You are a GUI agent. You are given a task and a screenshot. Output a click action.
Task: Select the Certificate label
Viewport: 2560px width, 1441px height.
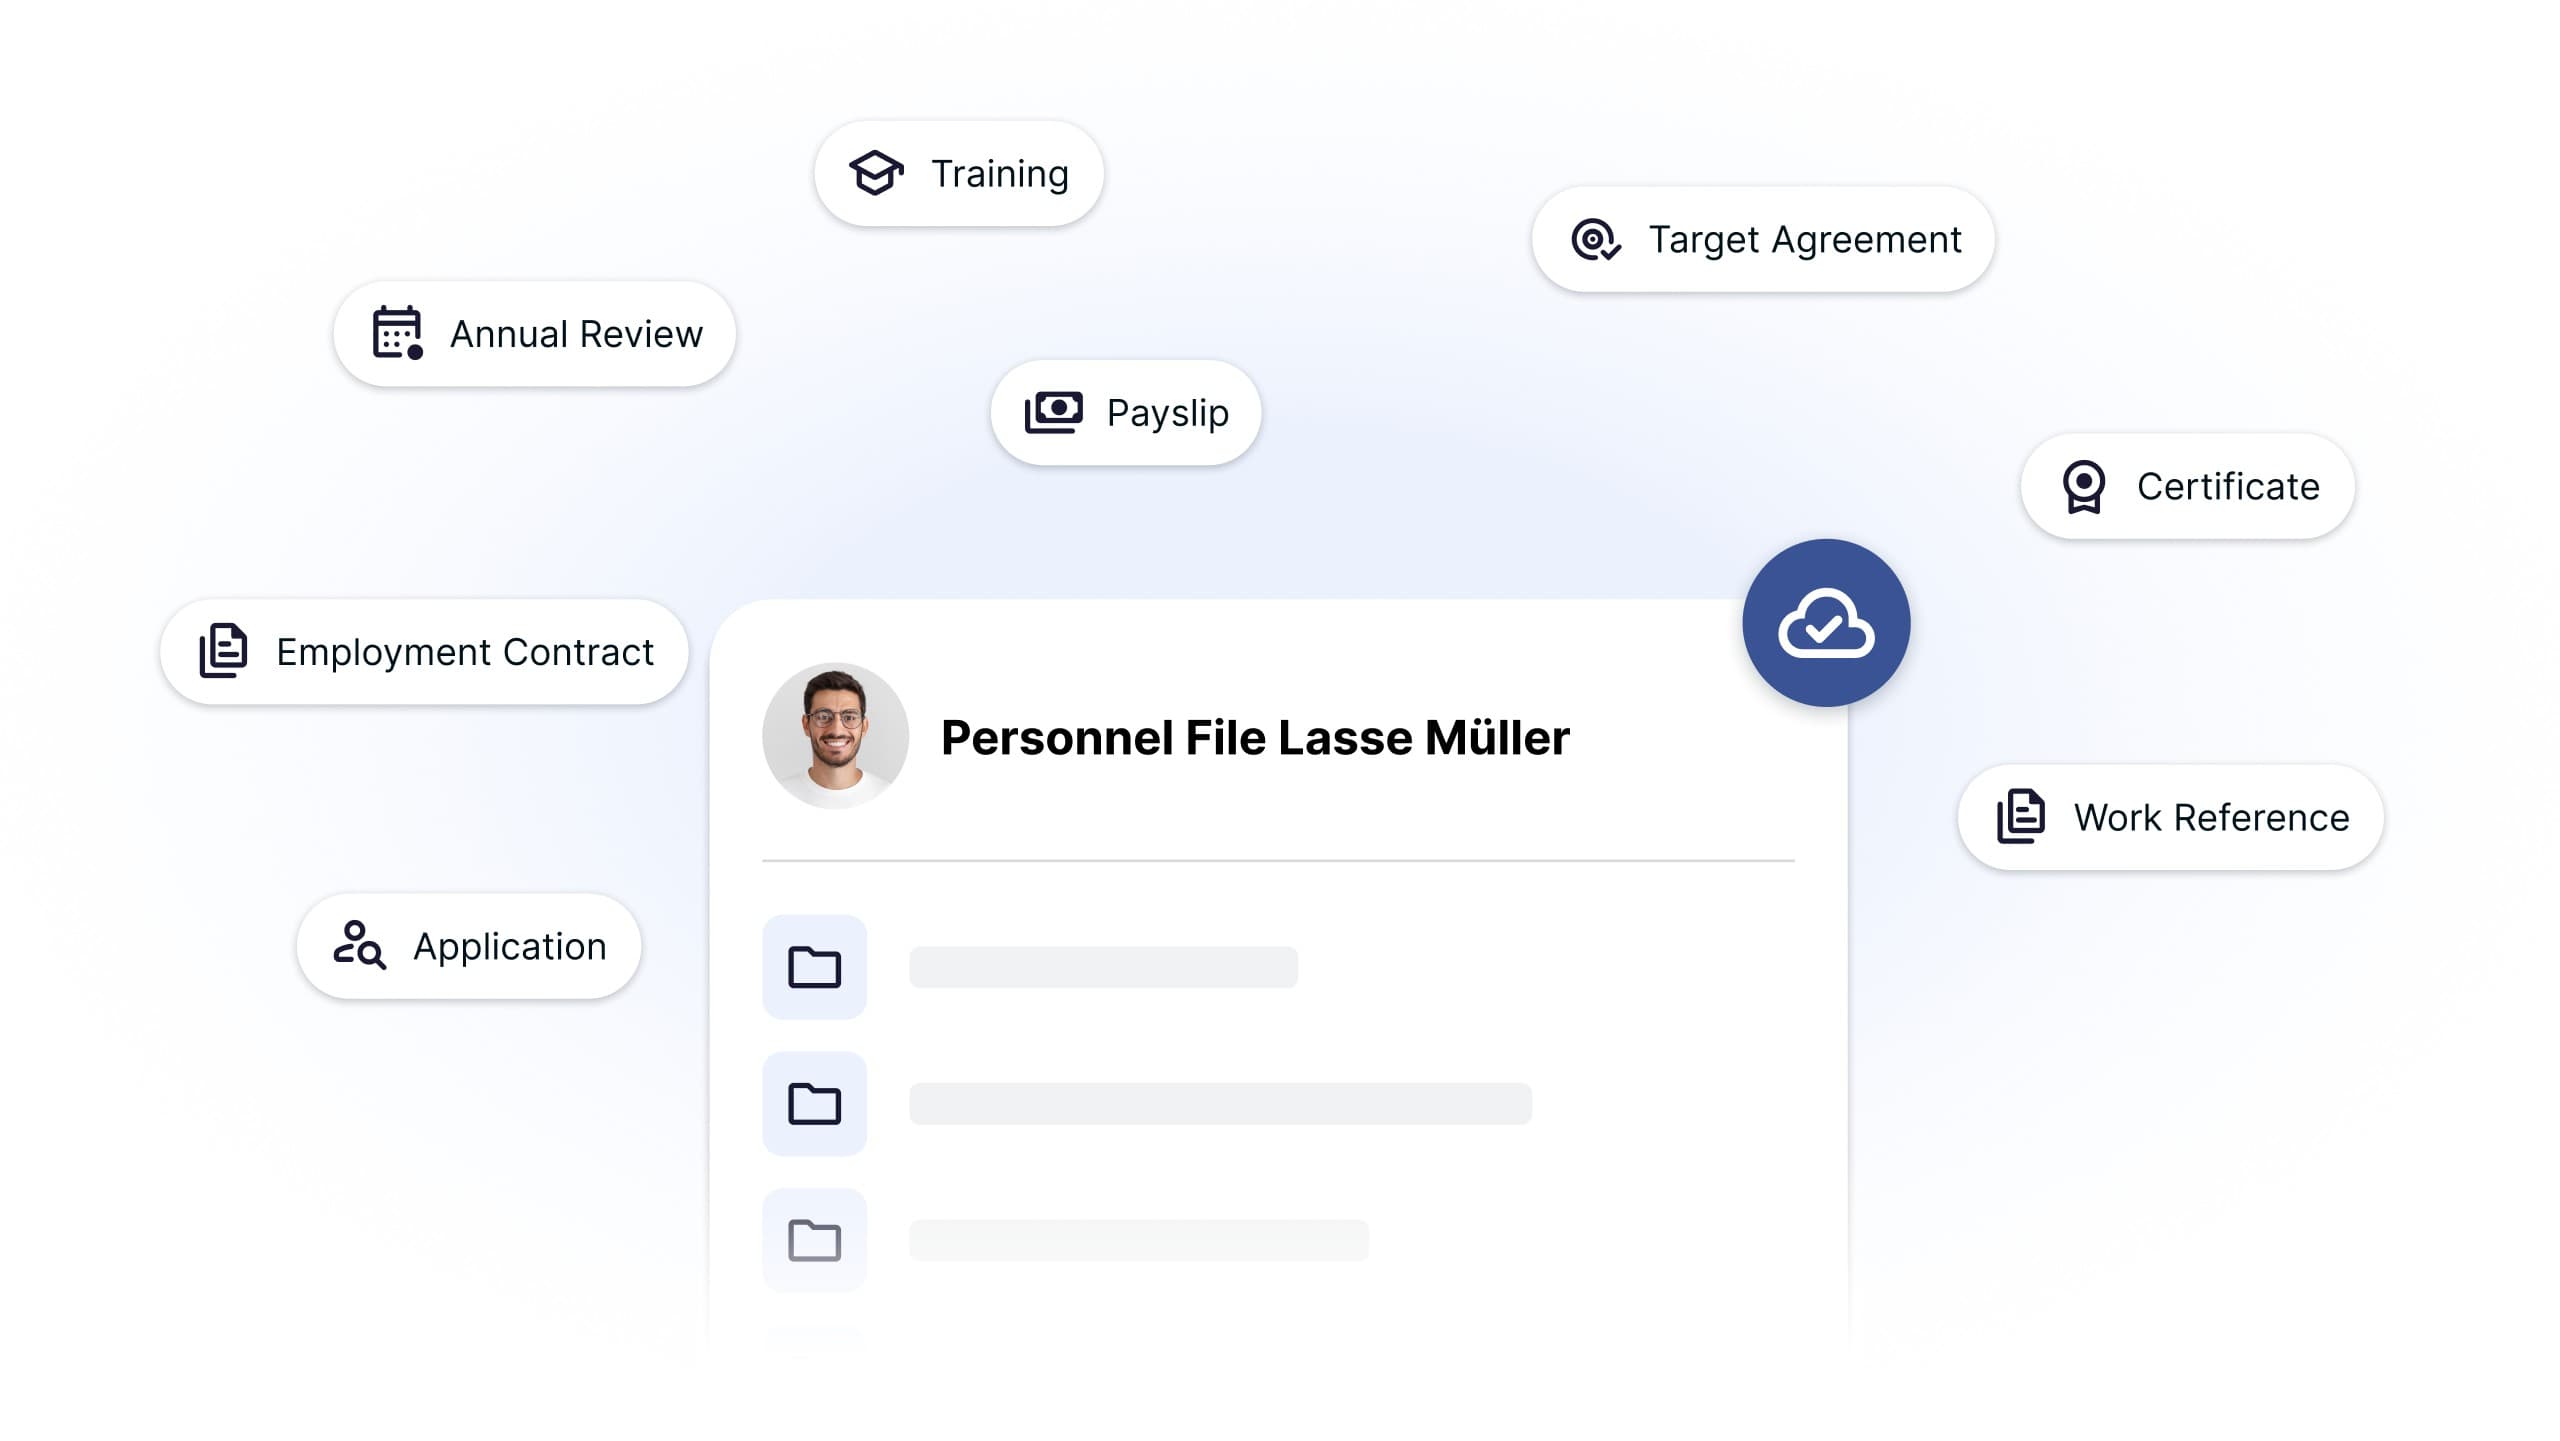point(2228,487)
